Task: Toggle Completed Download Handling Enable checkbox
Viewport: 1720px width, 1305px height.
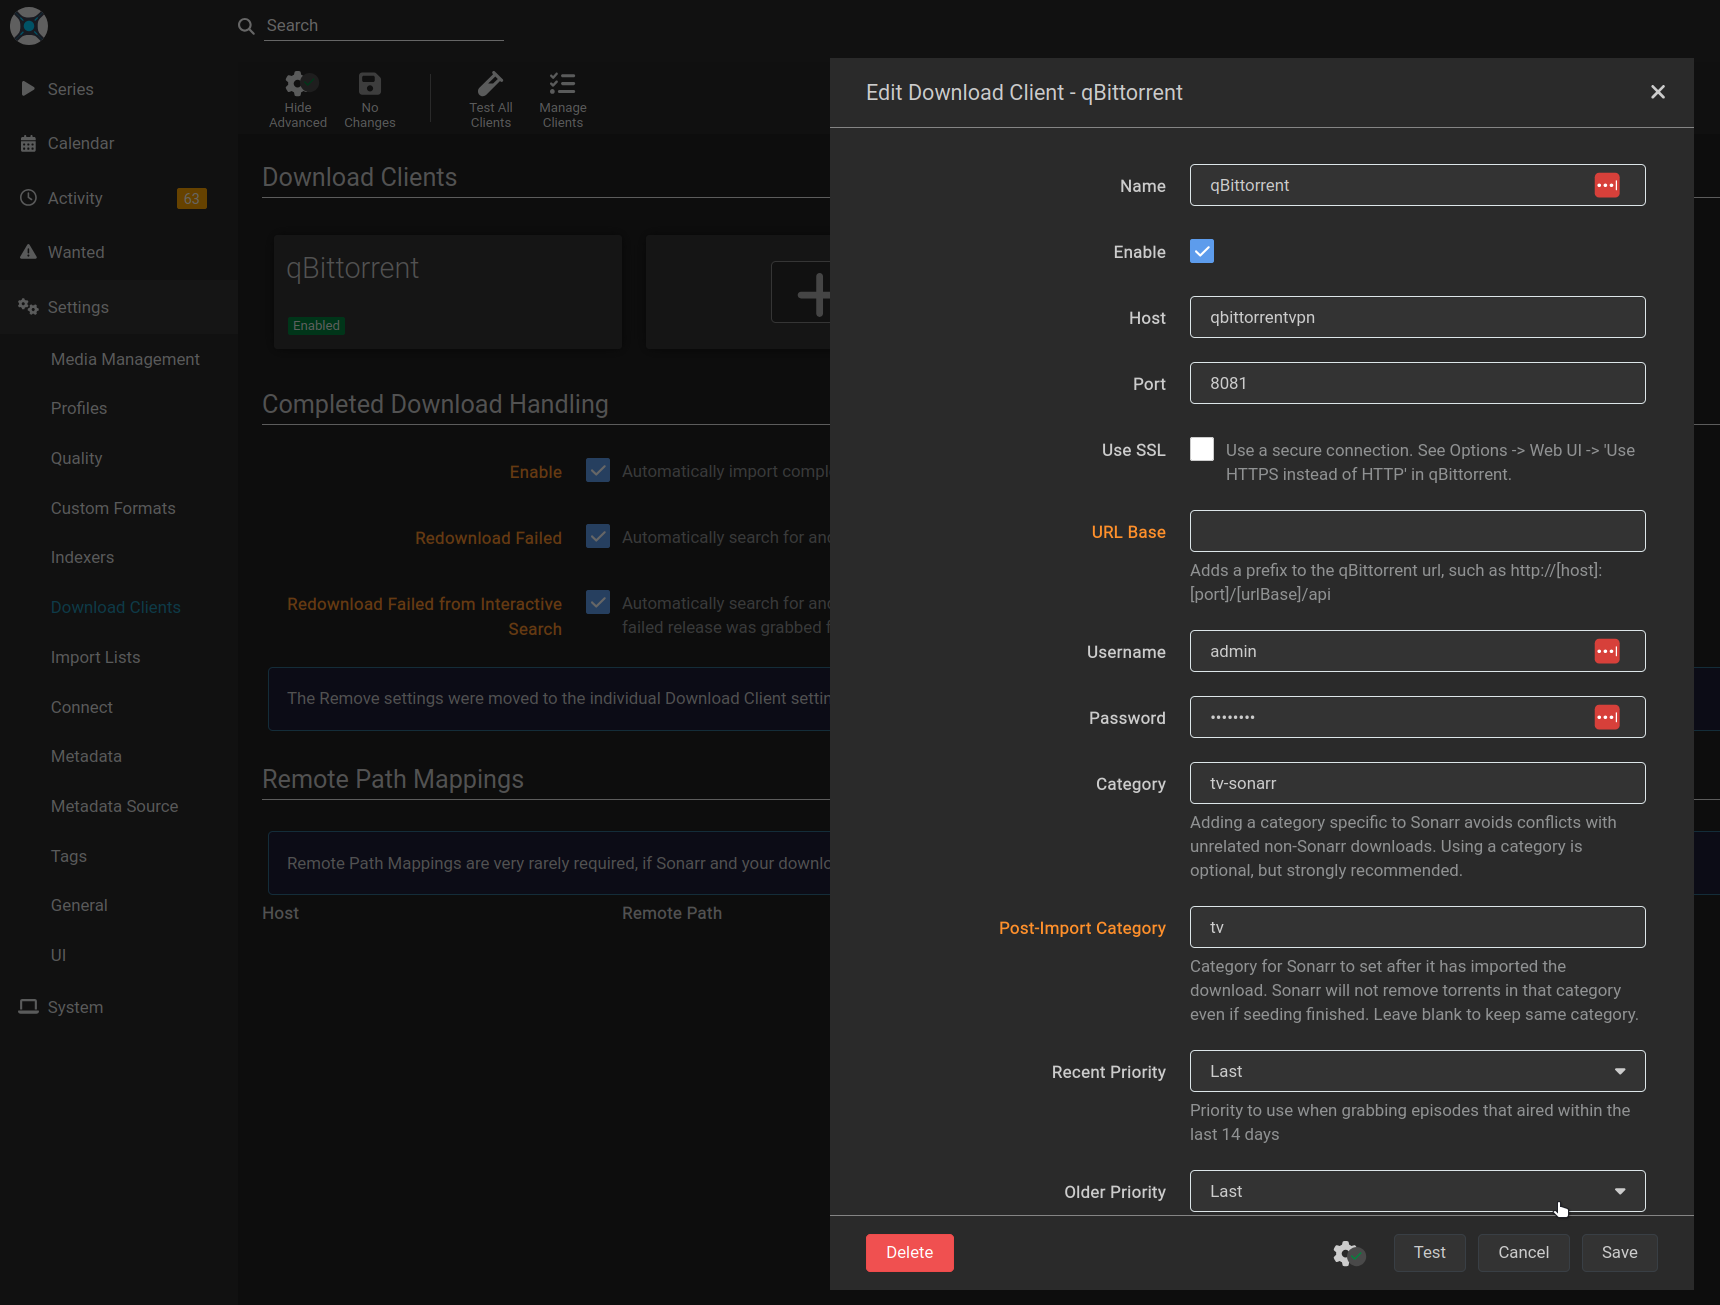Action: click(x=598, y=470)
